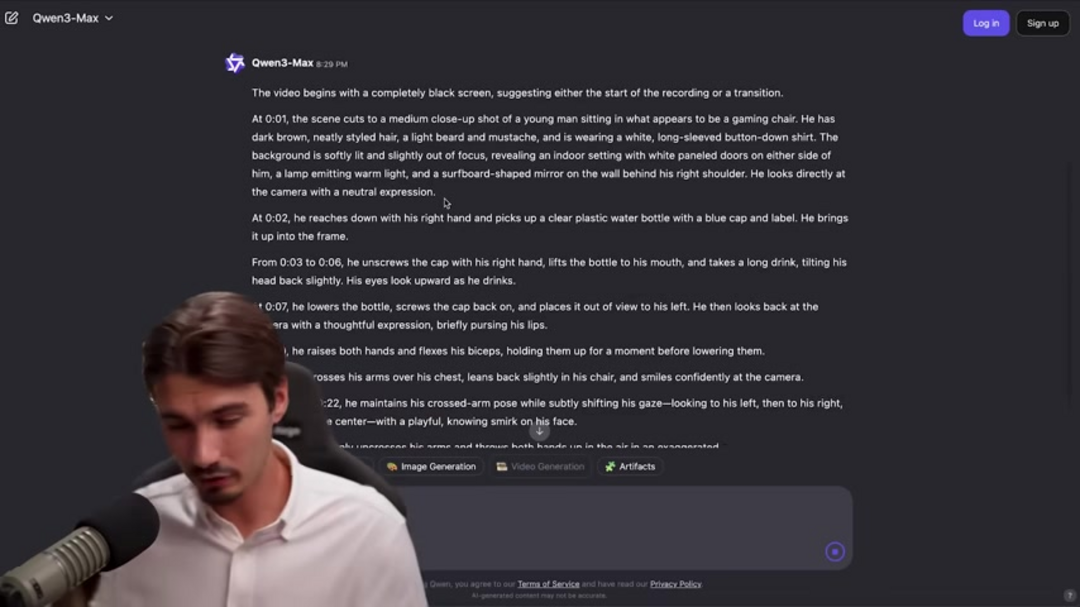
Task: Click the puzzle icon on Artifacts
Action: tap(610, 466)
